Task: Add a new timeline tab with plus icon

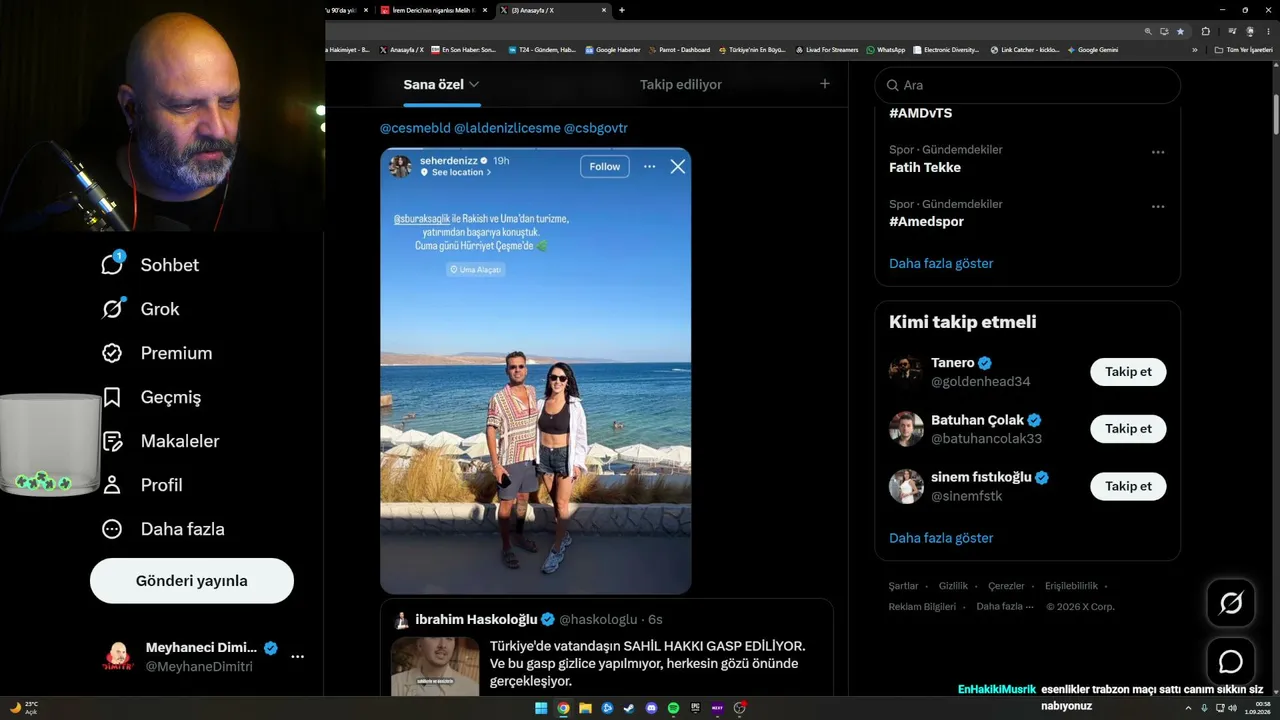Action: click(x=825, y=84)
